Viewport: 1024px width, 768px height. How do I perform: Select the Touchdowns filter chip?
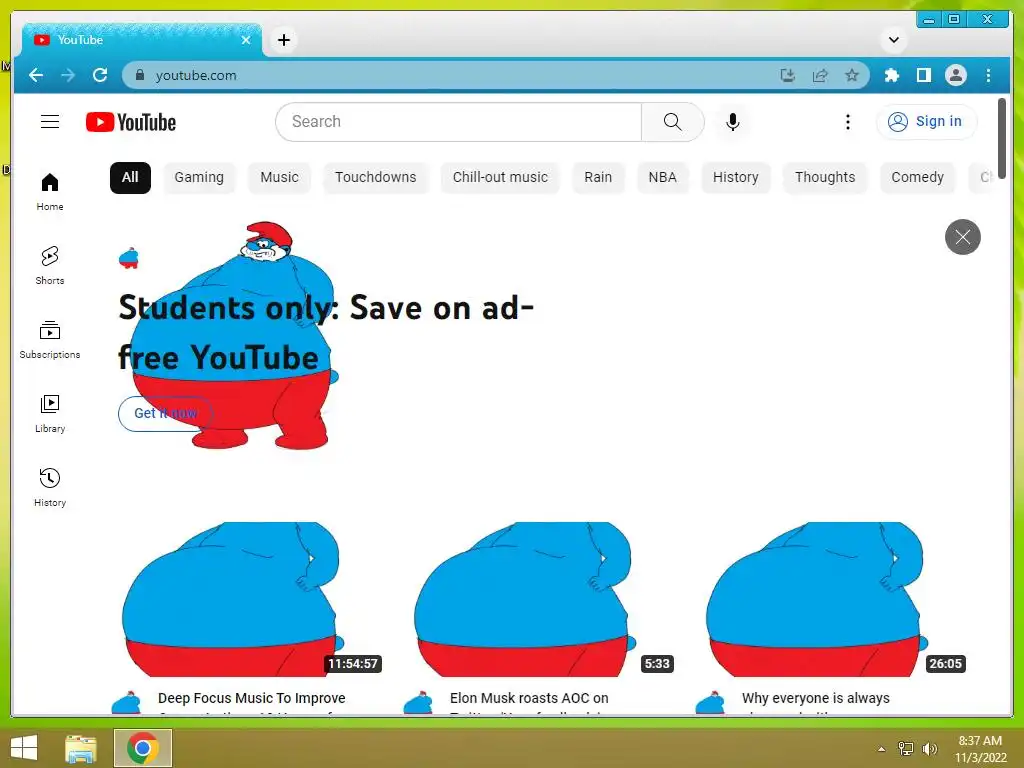(x=376, y=178)
